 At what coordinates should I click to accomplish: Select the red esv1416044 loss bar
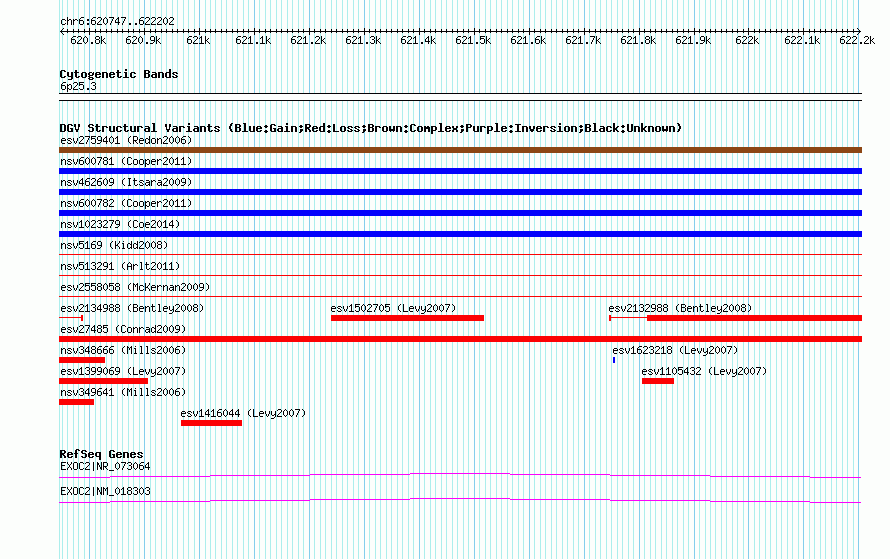click(211, 423)
